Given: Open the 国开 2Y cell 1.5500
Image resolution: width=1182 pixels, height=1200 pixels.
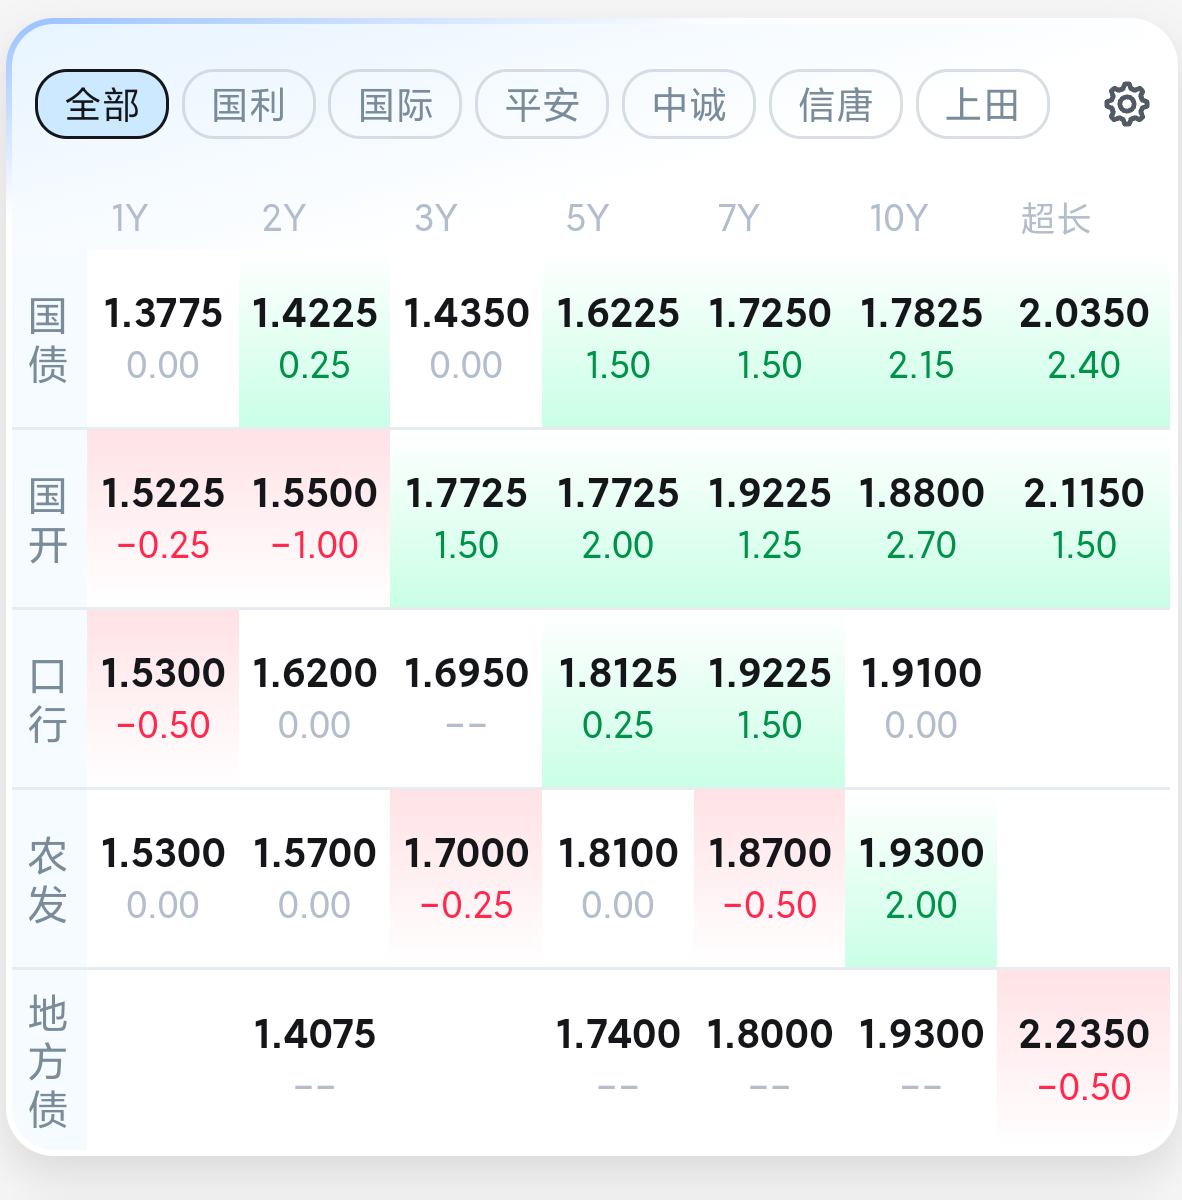Looking at the screenshot, I should tap(314, 519).
